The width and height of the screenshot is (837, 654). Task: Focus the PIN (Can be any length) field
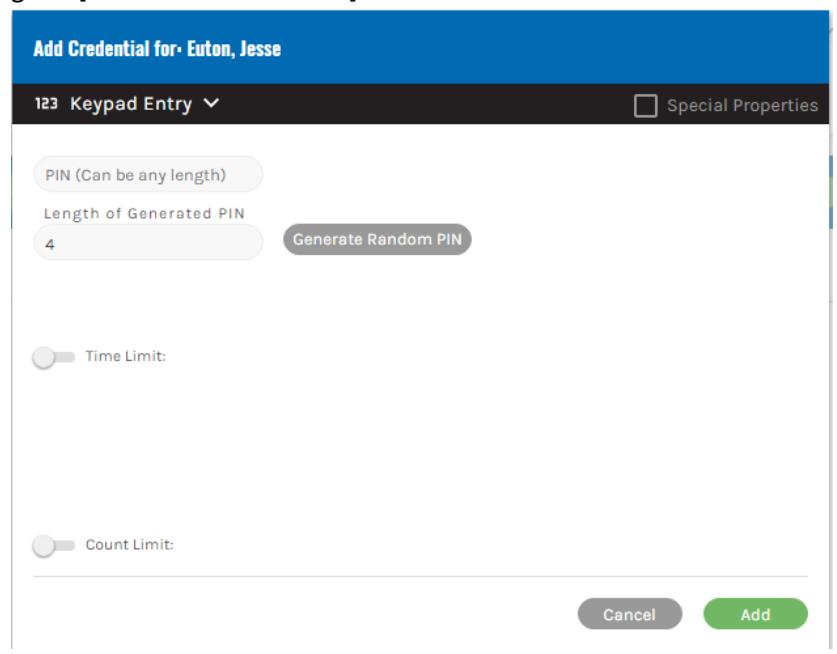[148, 175]
